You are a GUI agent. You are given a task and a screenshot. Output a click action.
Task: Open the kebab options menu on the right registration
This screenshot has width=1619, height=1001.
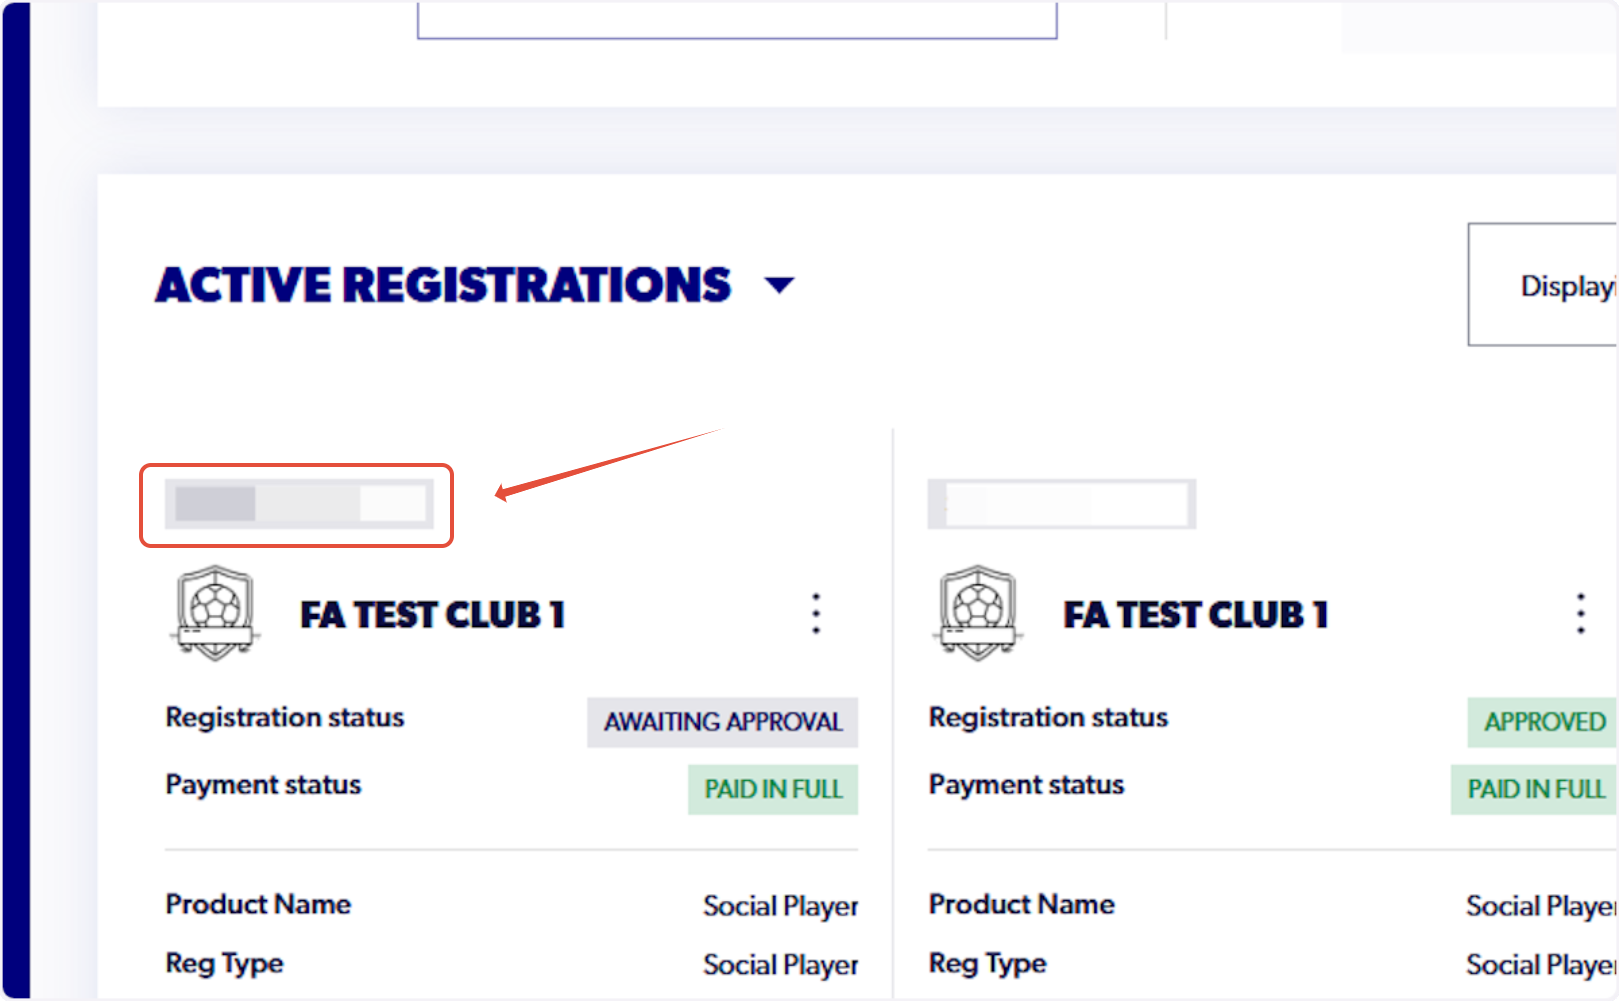pyautogui.click(x=1579, y=613)
